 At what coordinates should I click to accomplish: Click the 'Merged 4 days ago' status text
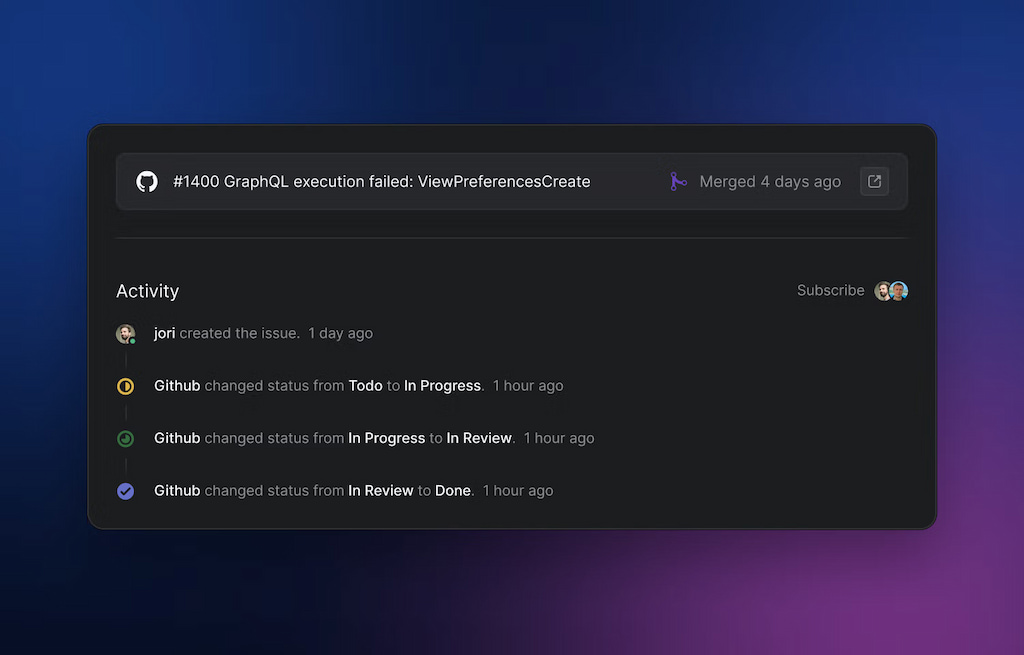(770, 182)
